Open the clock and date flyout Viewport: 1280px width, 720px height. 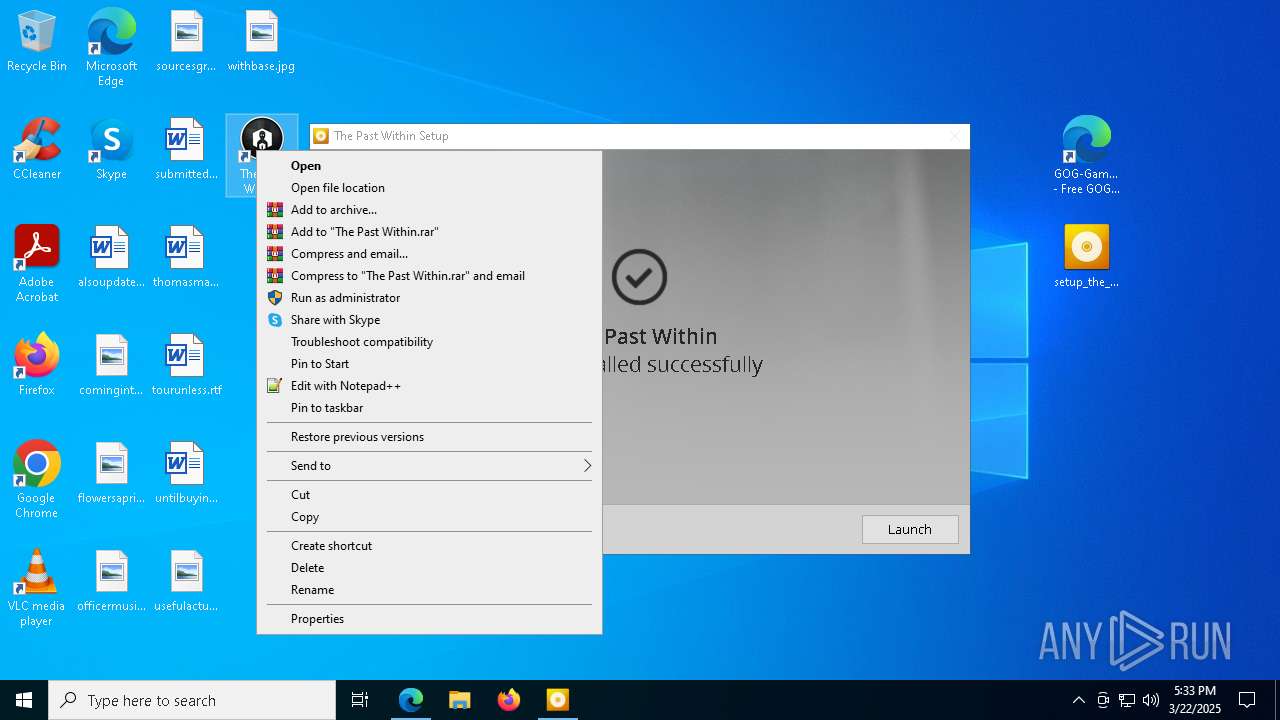pos(1195,700)
